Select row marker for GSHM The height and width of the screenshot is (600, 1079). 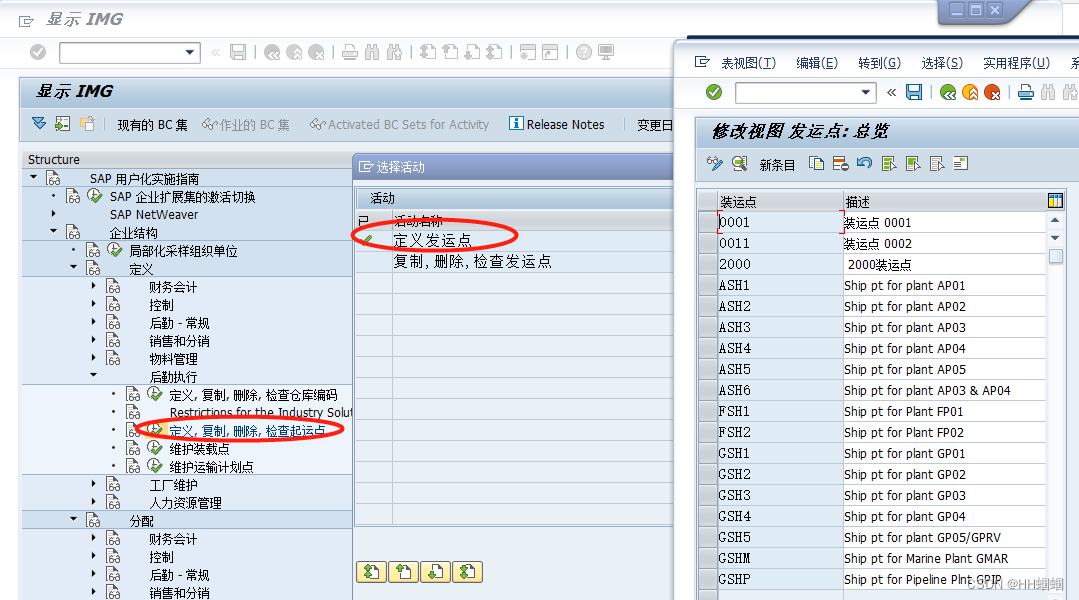707,558
